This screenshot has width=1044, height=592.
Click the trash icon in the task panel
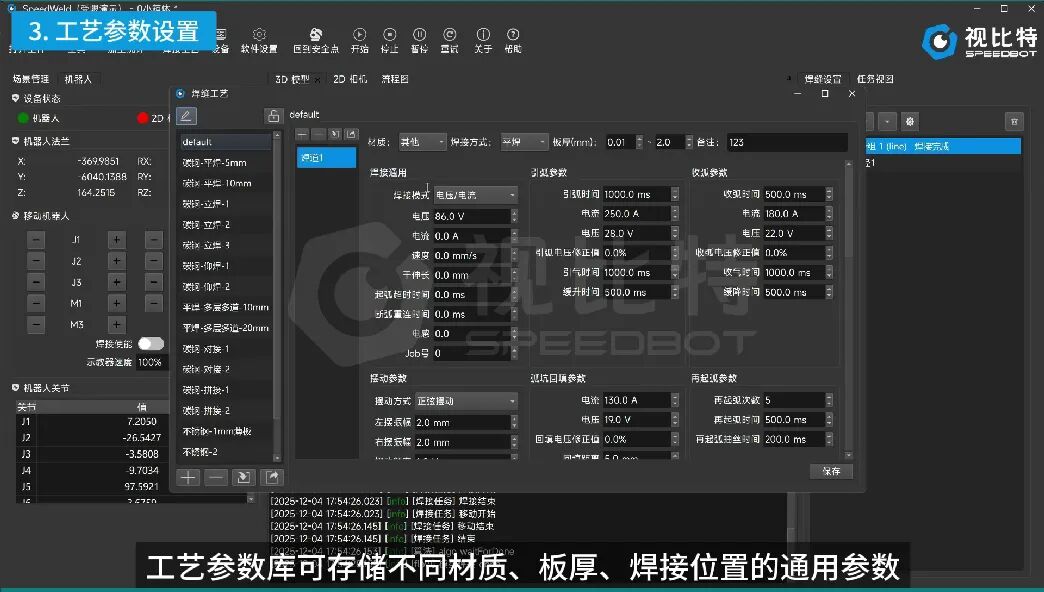point(1014,121)
